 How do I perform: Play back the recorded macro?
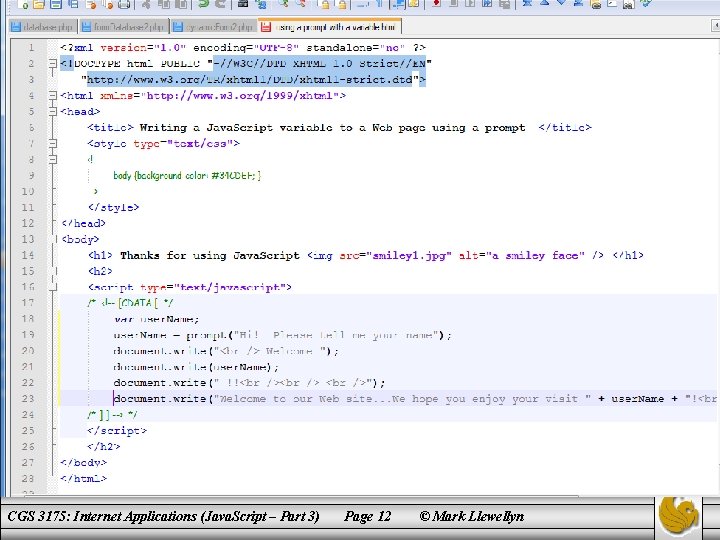470,4
